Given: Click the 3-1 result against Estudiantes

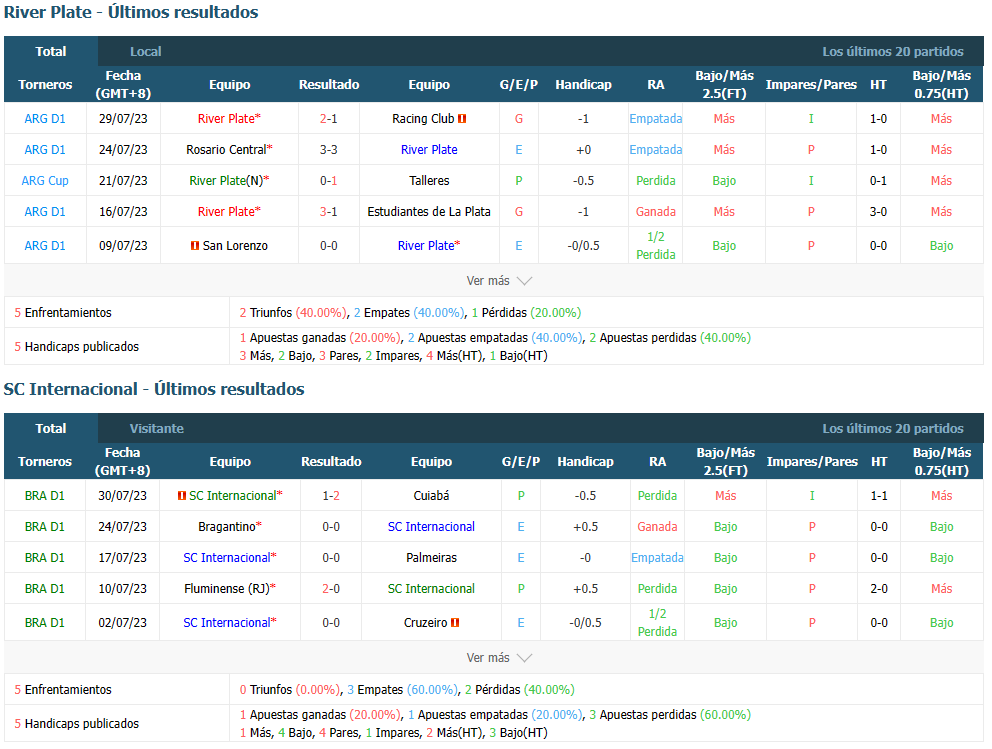Looking at the screenshot, I should (328, 212).
